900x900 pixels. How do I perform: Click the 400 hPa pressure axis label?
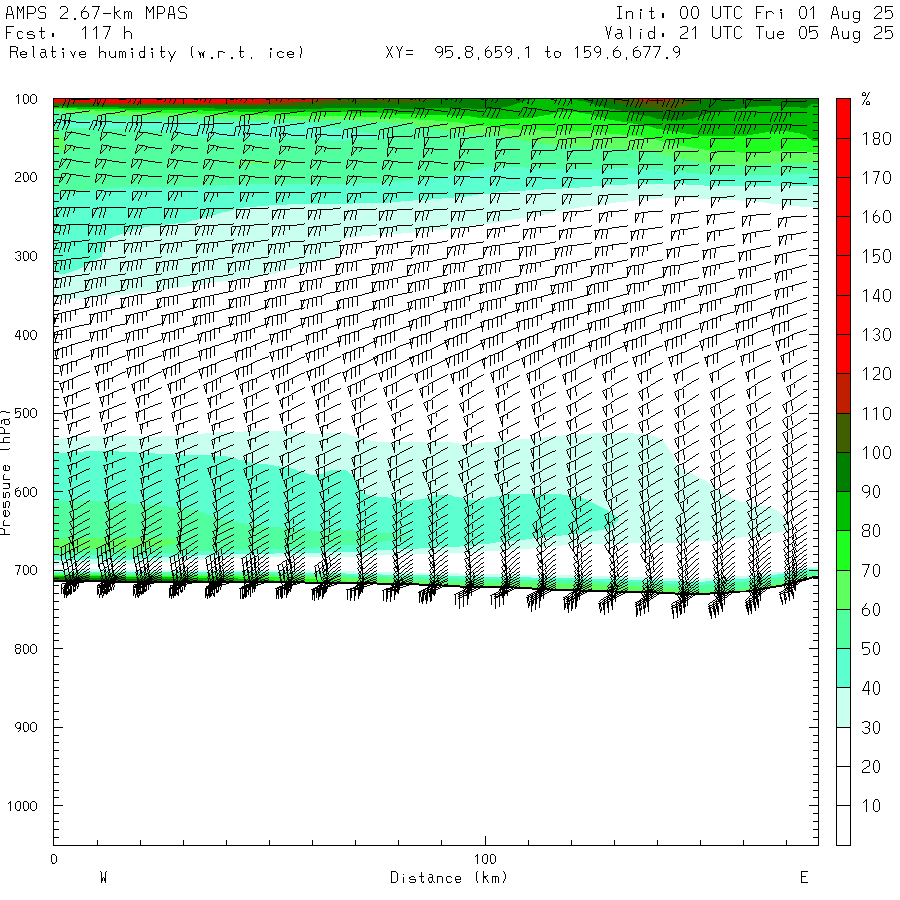tap(26, 335)
